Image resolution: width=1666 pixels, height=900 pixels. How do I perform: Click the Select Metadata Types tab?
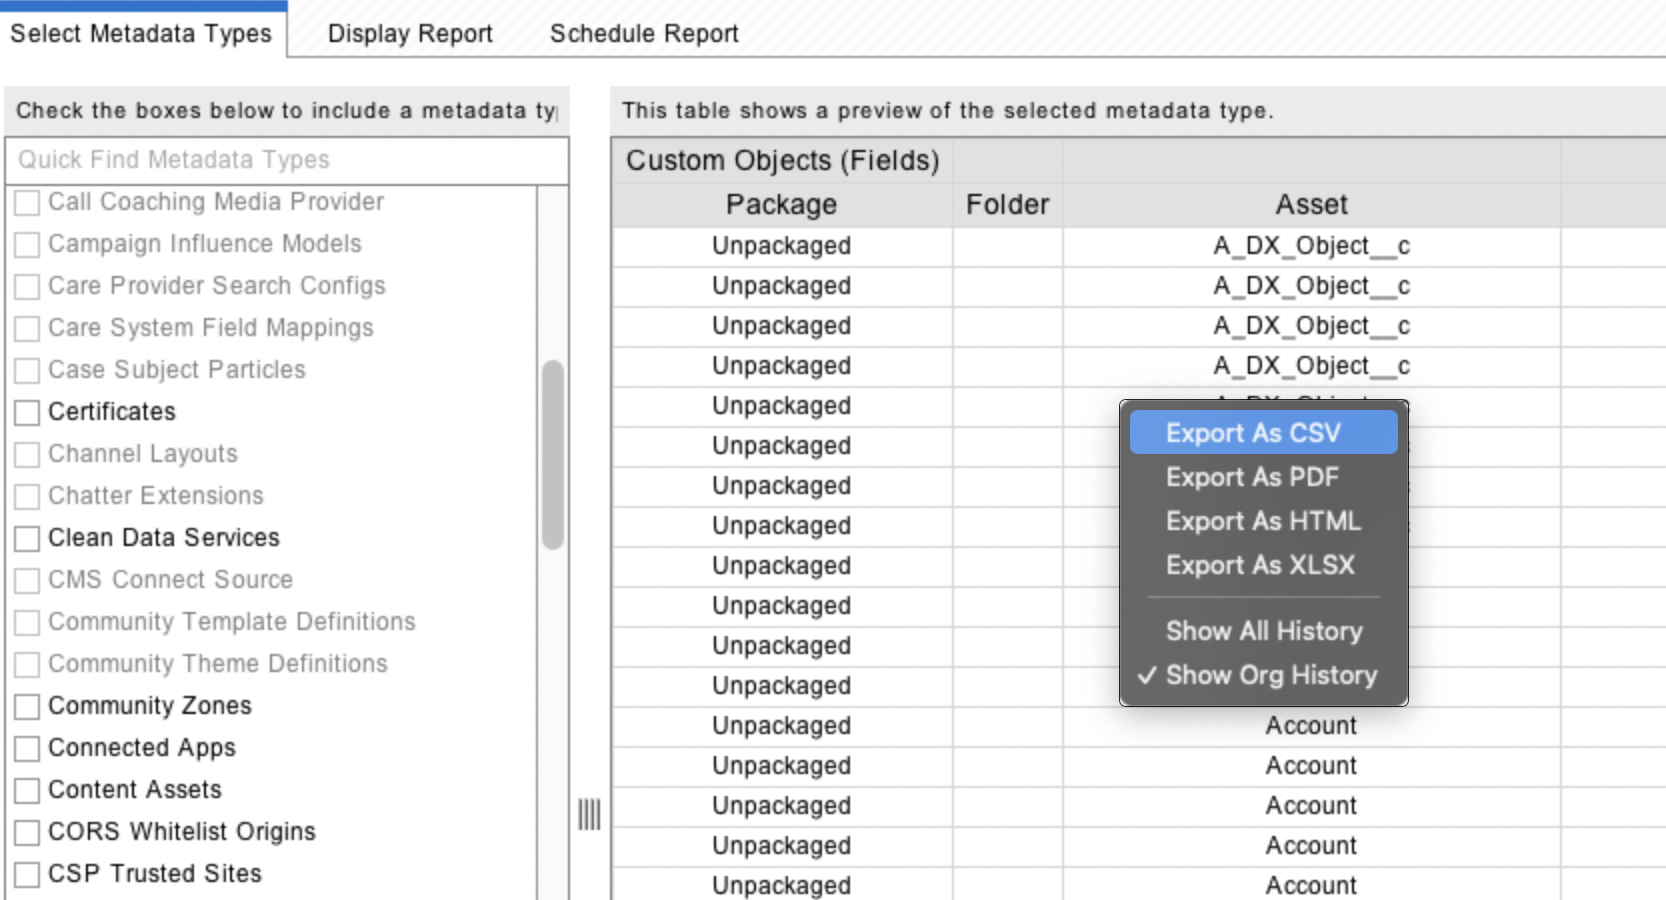141,34
